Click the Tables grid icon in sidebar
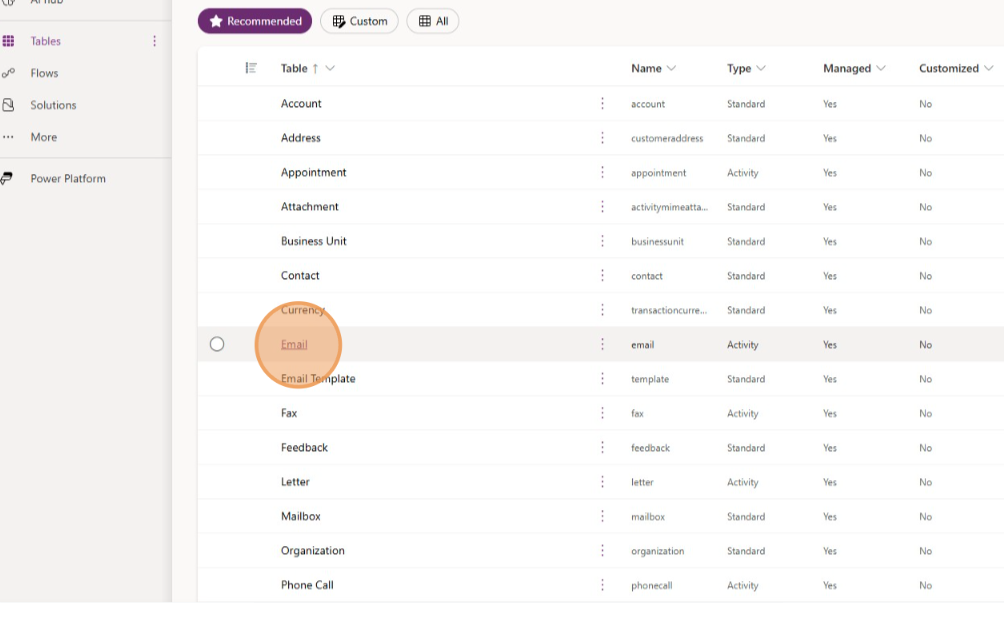 pyautogui.click(x=8, y=41)
